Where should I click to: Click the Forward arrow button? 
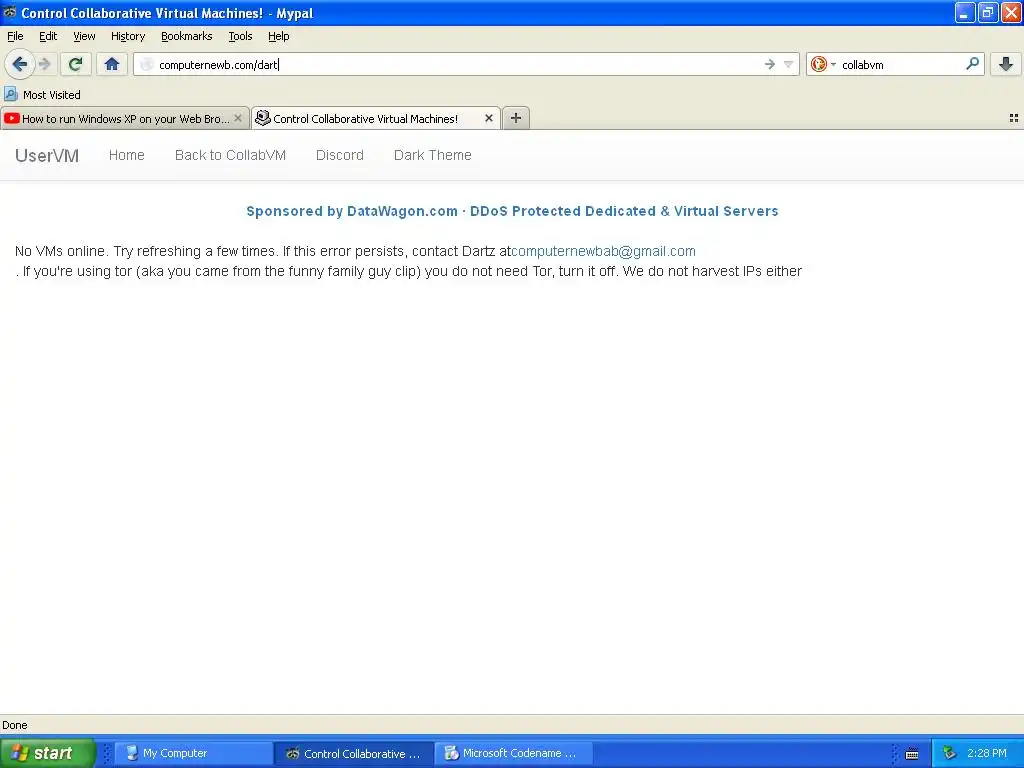[44, 64]
